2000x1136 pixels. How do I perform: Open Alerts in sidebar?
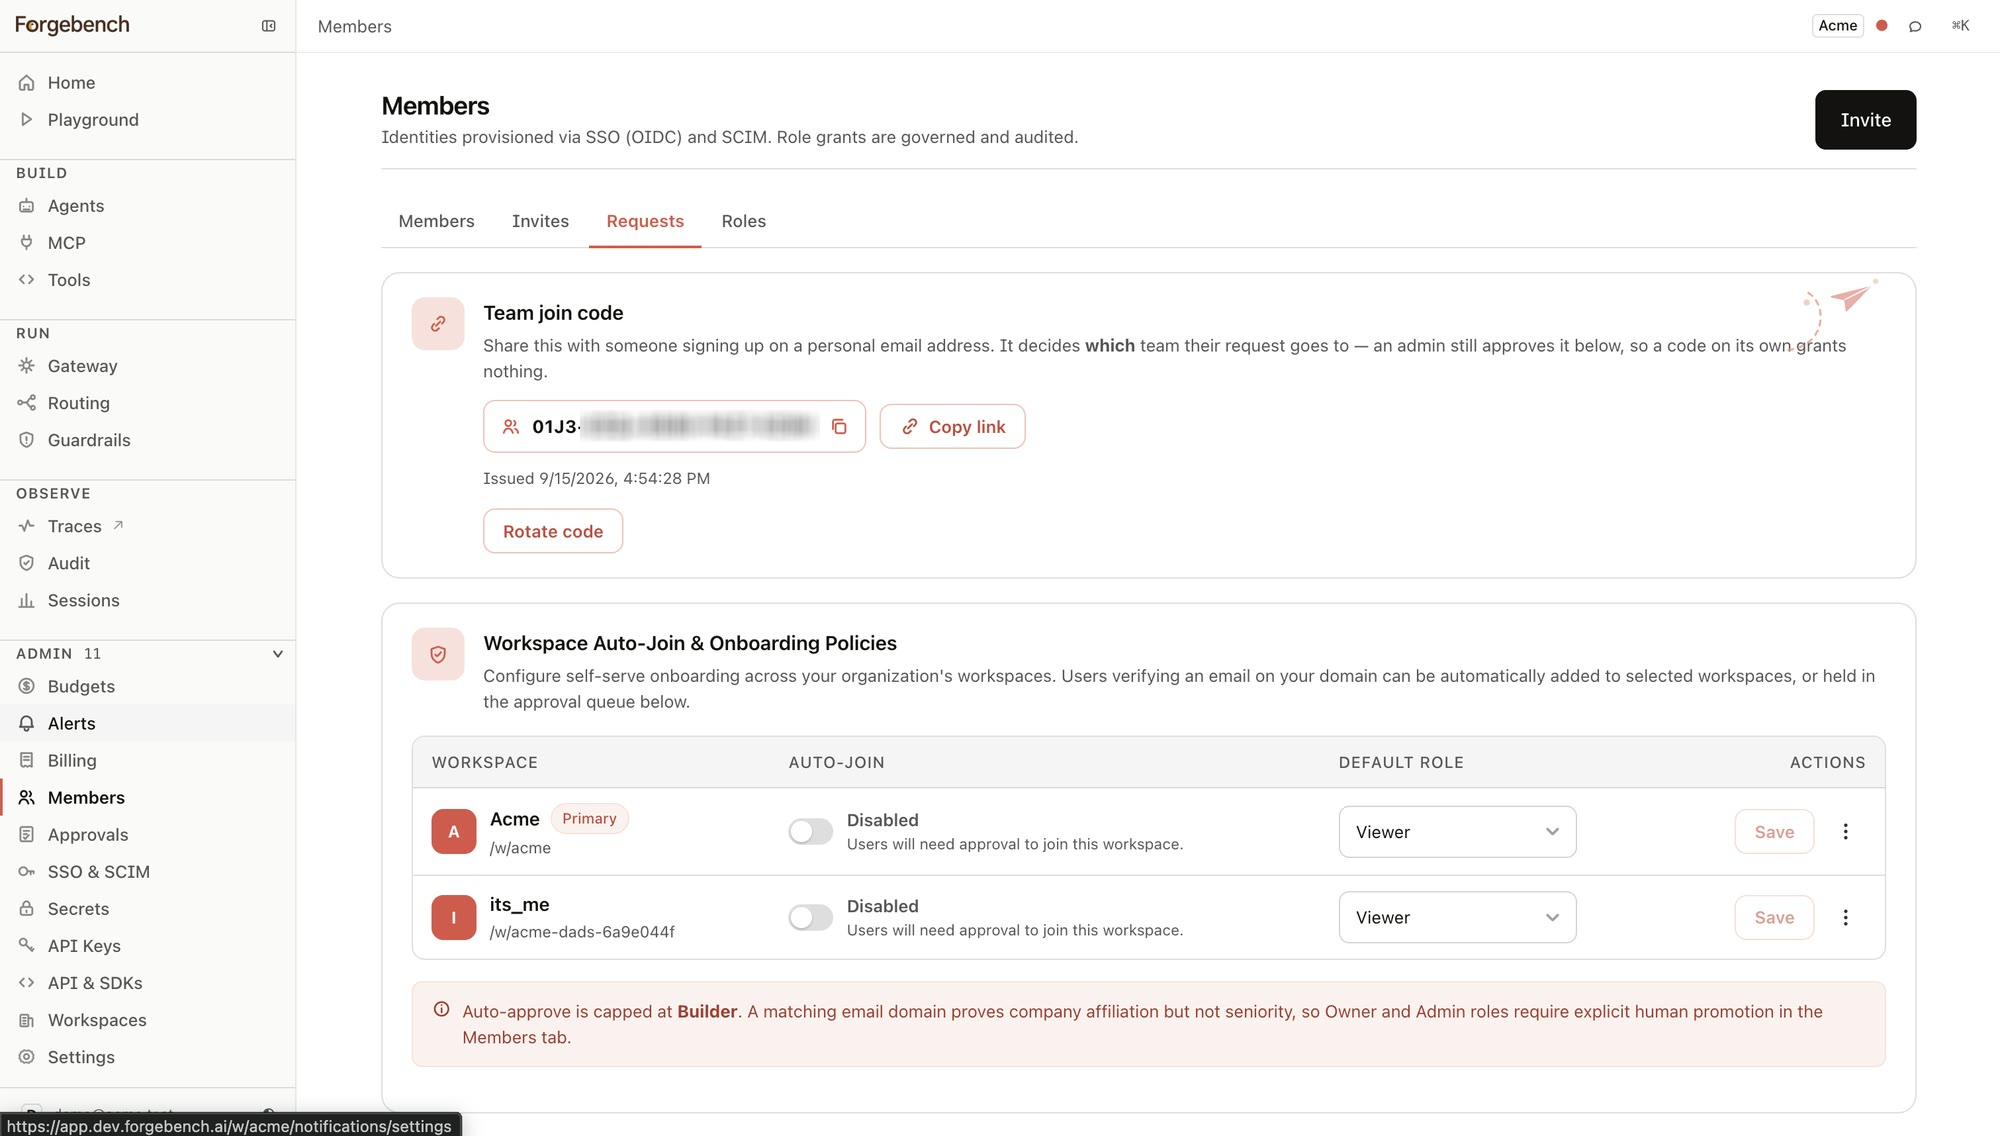tap(148, 723)
